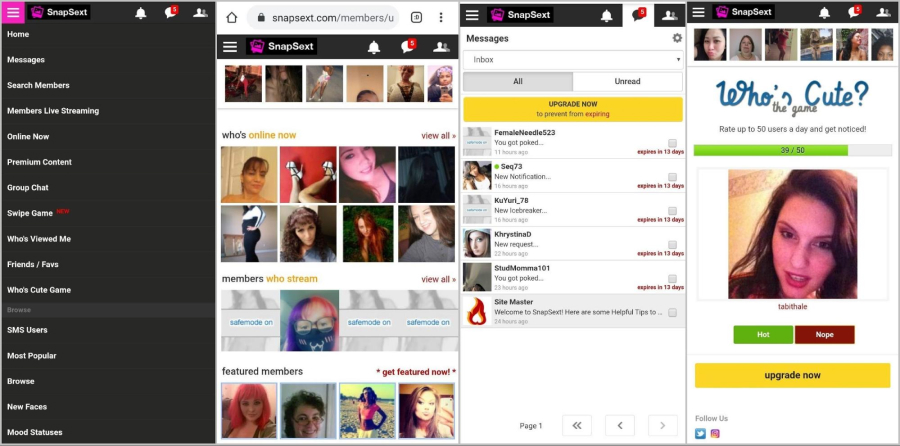Go to first page of messages
This screenshot has height=446, width=900.
pos(577,425)
